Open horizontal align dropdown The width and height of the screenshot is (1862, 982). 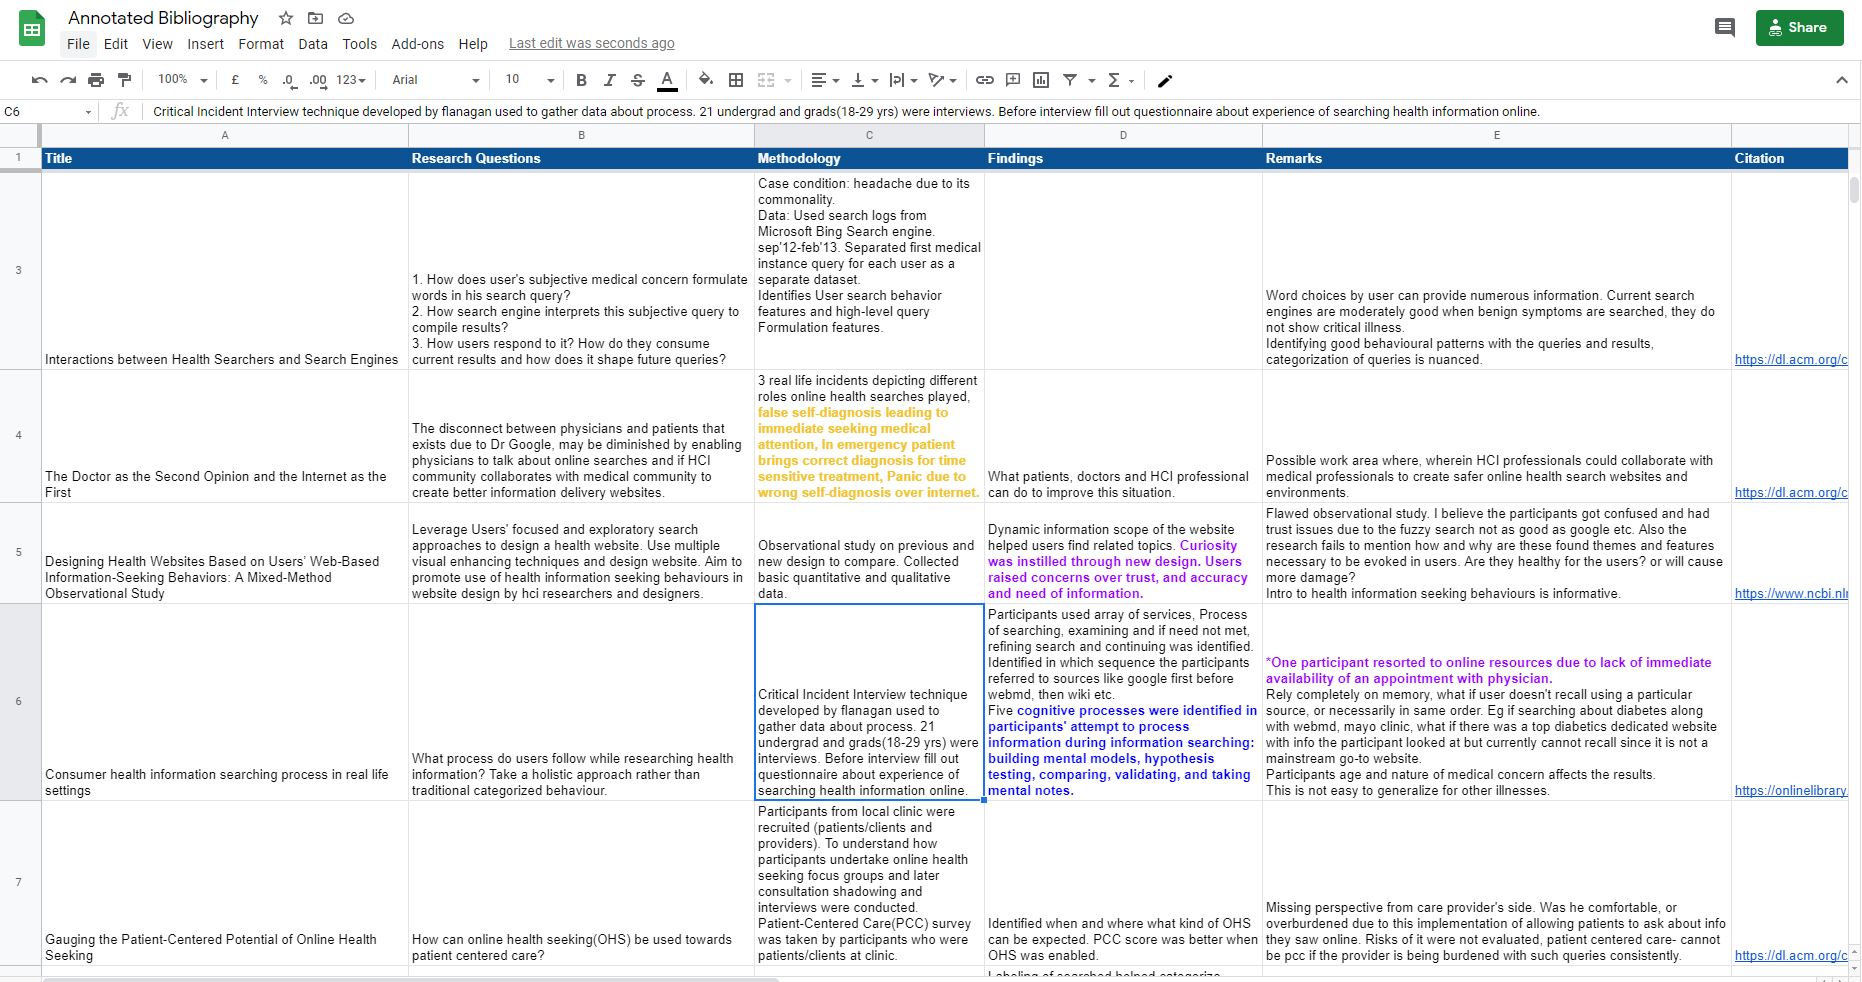coord(825,80)
